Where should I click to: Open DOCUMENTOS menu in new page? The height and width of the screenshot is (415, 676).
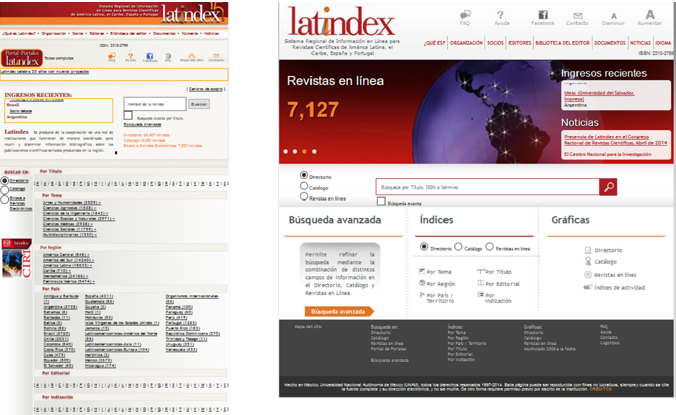click(x=610, y=43)
